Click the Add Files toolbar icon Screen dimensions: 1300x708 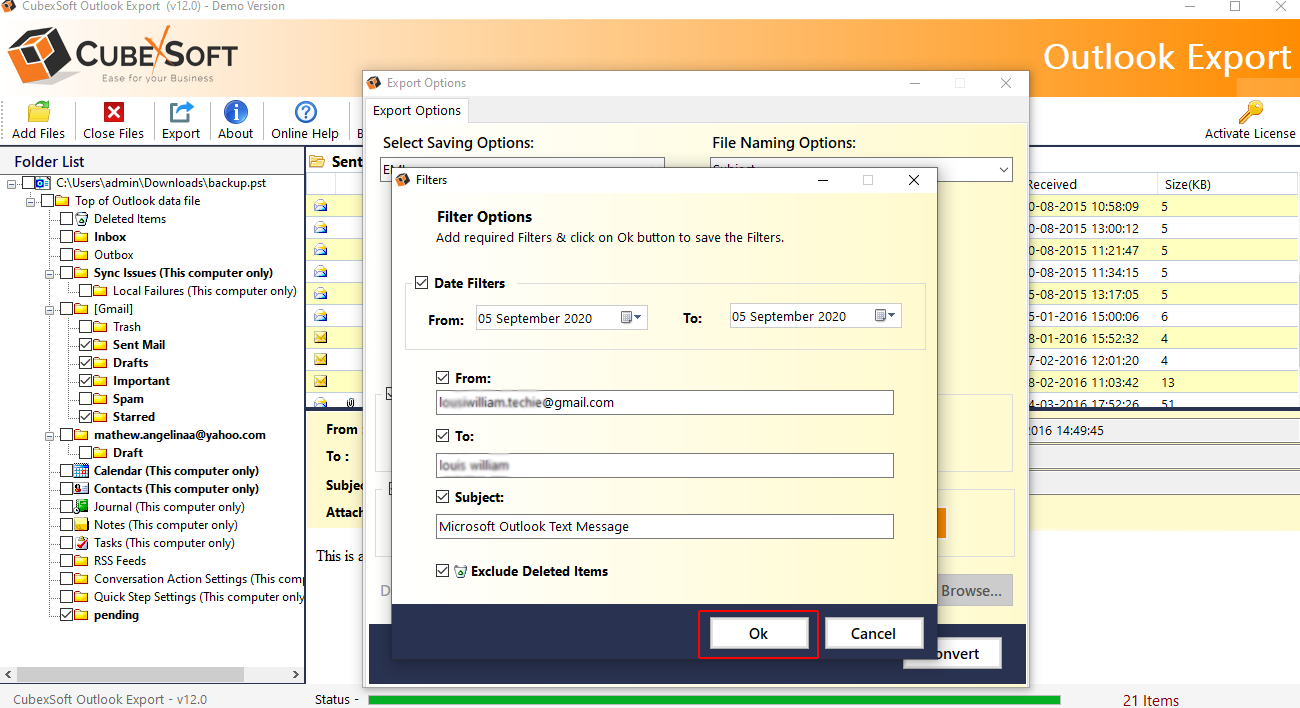click(38, 112)
